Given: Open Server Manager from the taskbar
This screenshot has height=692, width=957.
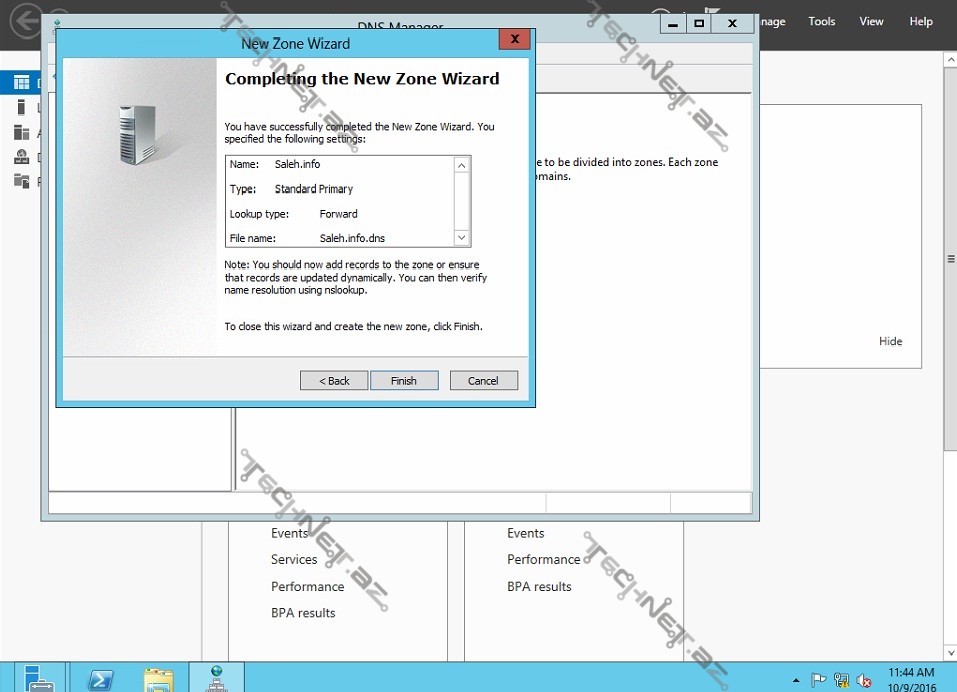Looking at the screenshot, I should (x=39, y=678).
